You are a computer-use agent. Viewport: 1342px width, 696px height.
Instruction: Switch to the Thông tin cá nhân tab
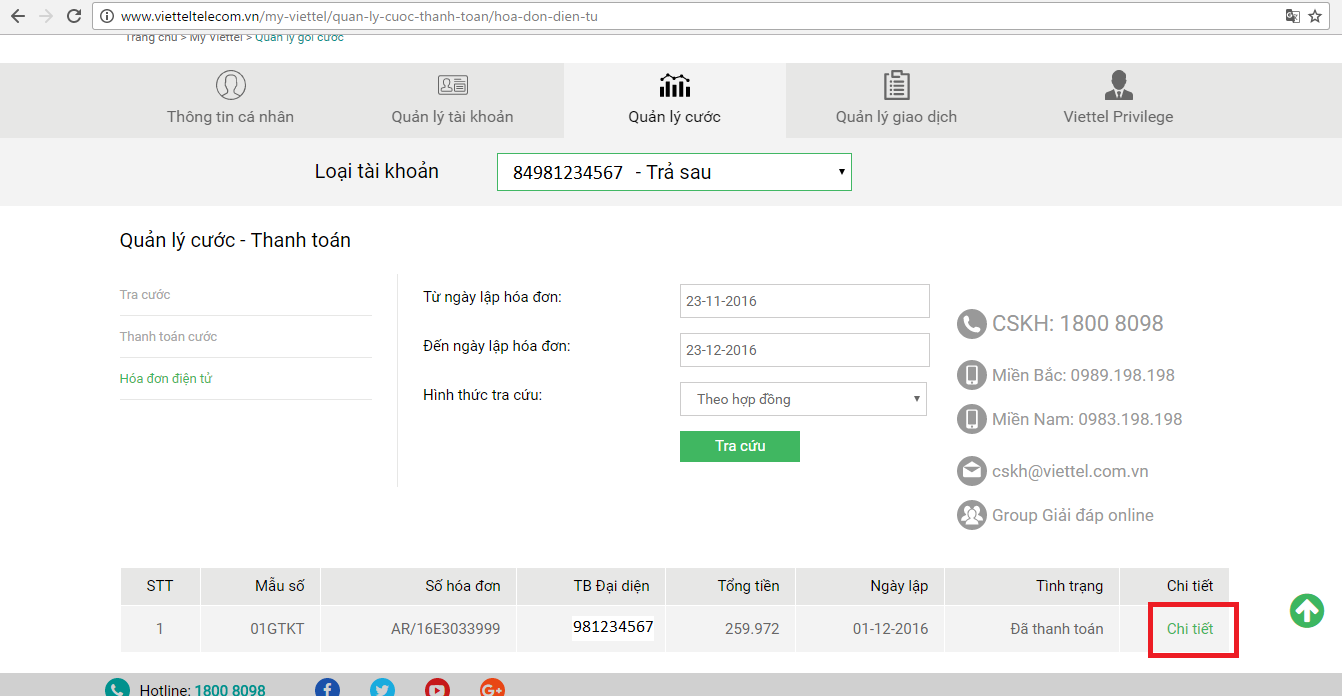click(231, 100)
